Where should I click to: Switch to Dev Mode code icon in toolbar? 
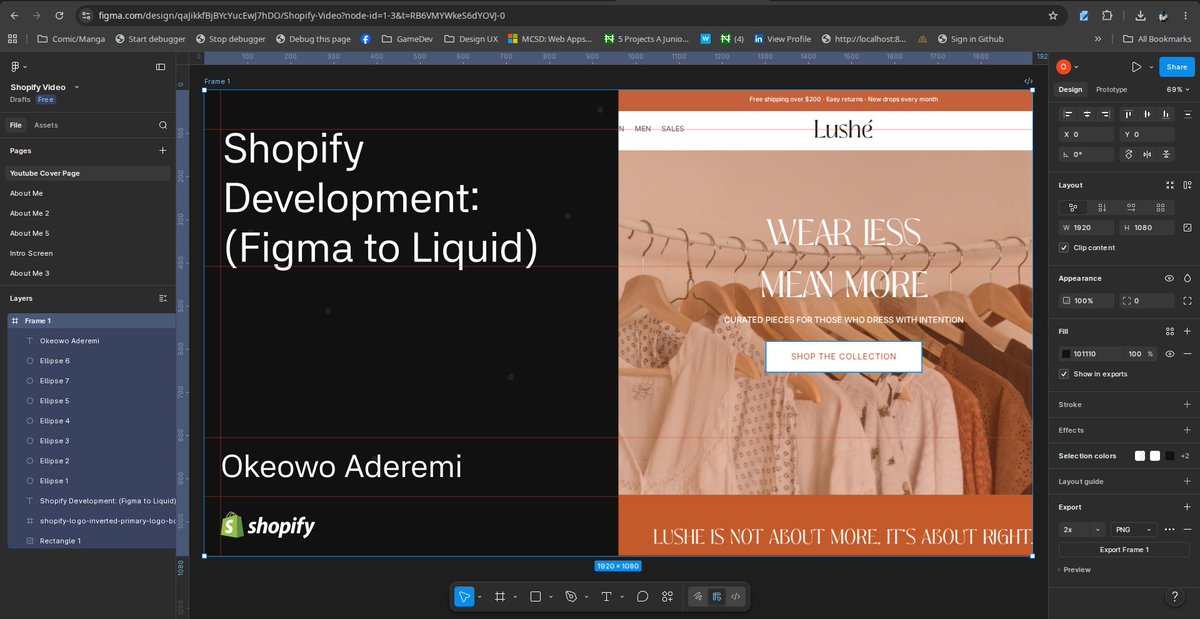735,596
